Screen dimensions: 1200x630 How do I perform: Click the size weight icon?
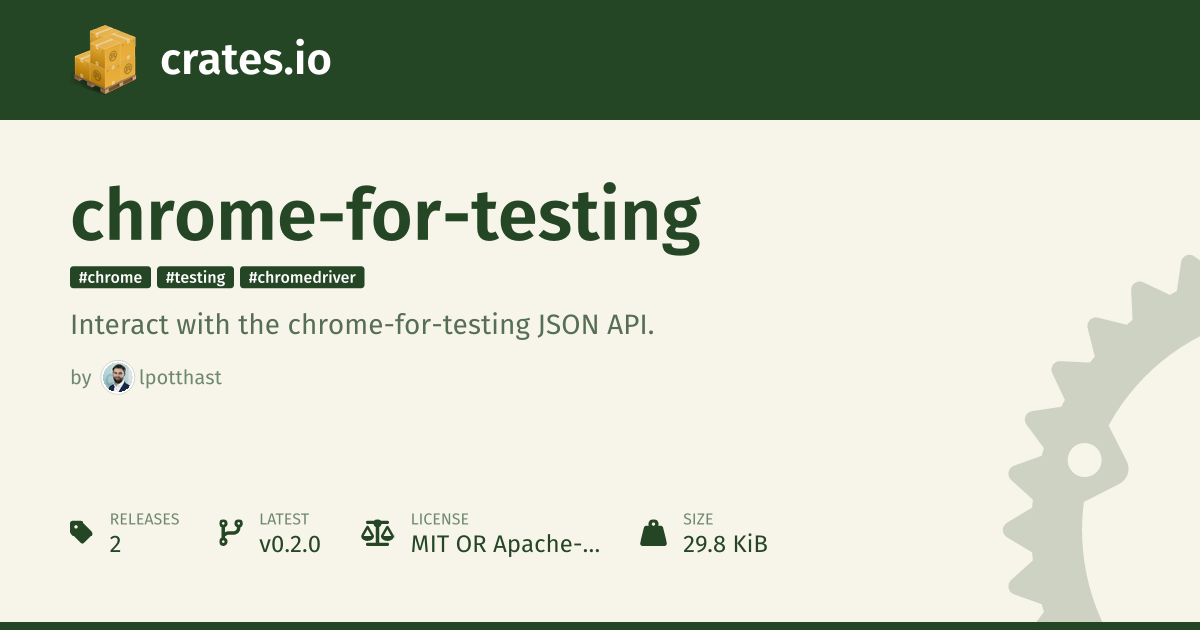[x=653, y=532]
